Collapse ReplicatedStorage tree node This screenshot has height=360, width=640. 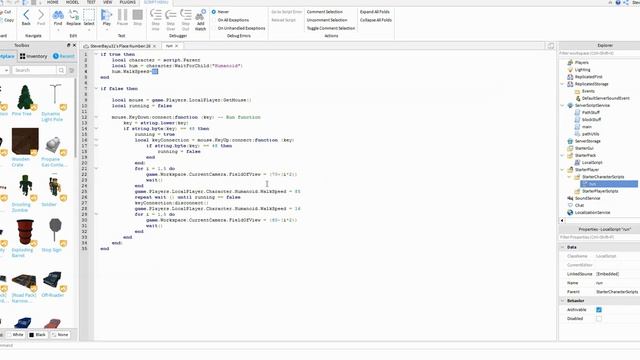[x=562, y=84]
